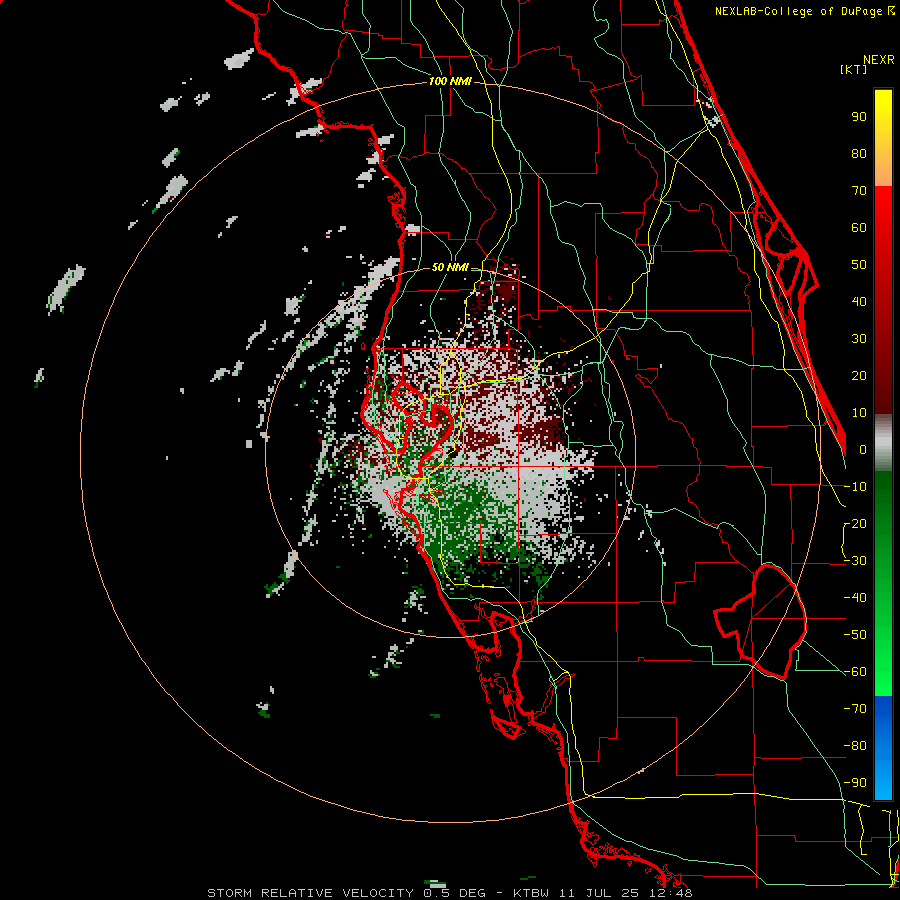Click the -70 value on the velocity scale
The width and height of the screenshot is (900, 900).
pyautogui.click(x=855, y=709)
